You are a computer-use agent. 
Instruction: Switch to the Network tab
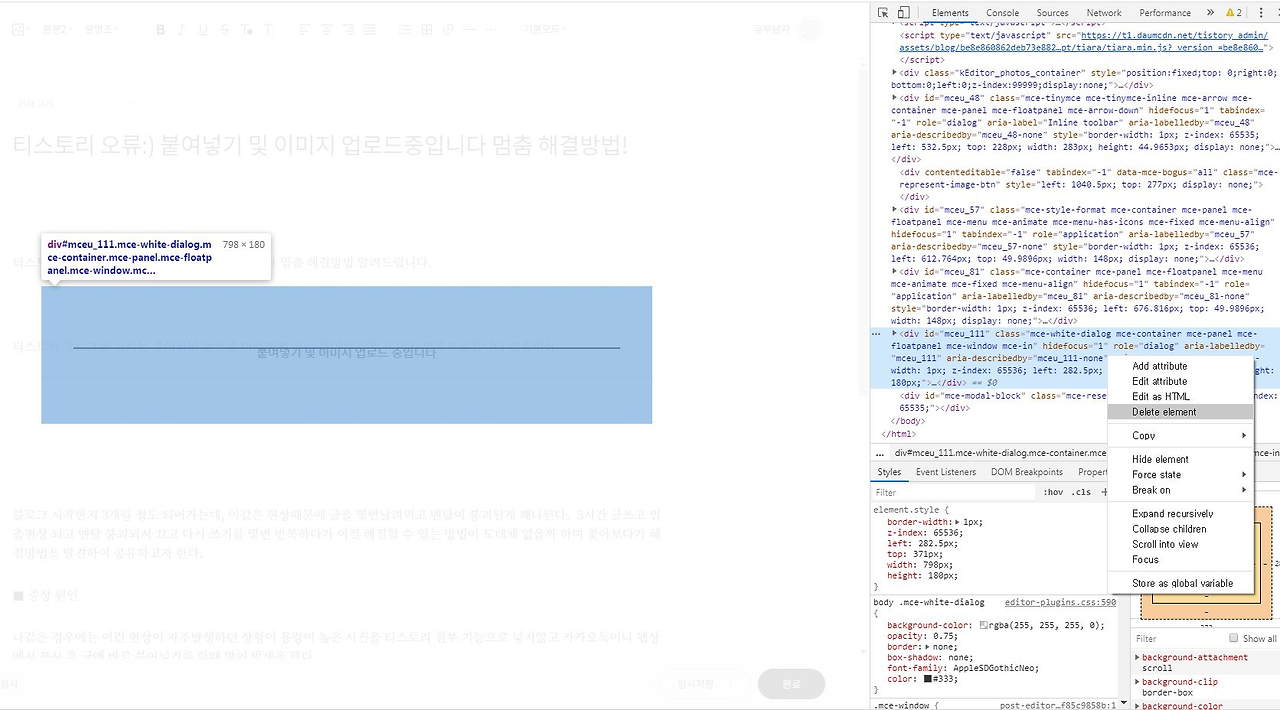point(1104,13)
